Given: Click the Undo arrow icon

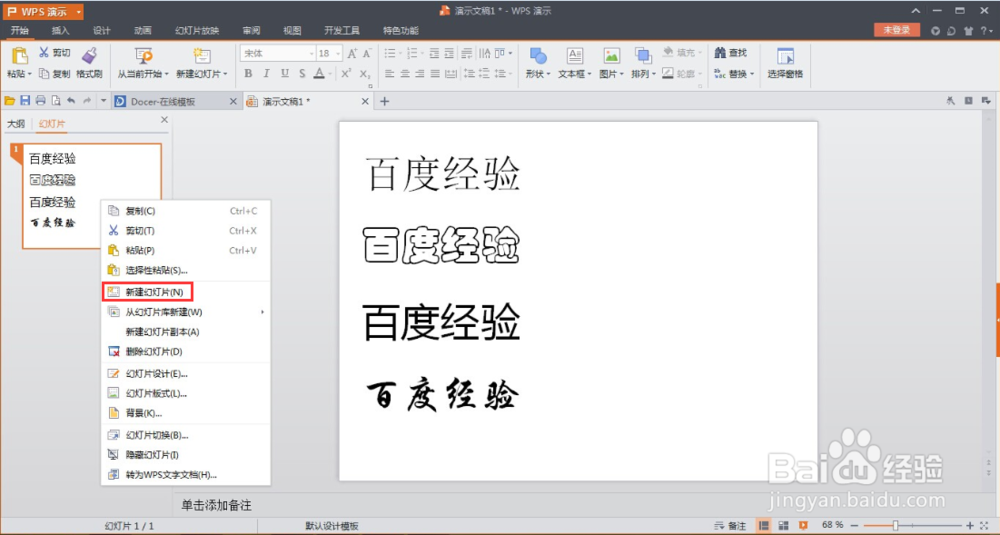Looking at the screenshot, I should point(71,101).
